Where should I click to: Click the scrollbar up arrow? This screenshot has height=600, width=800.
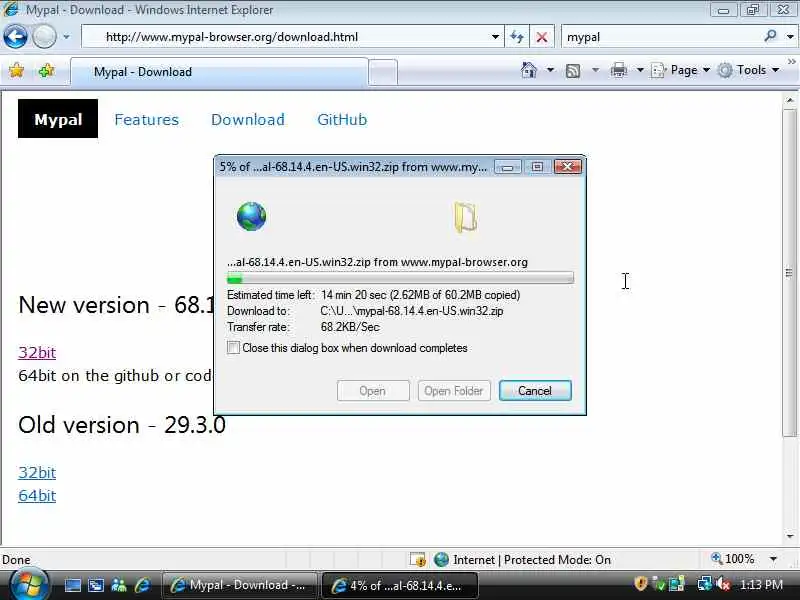(790, 101)
